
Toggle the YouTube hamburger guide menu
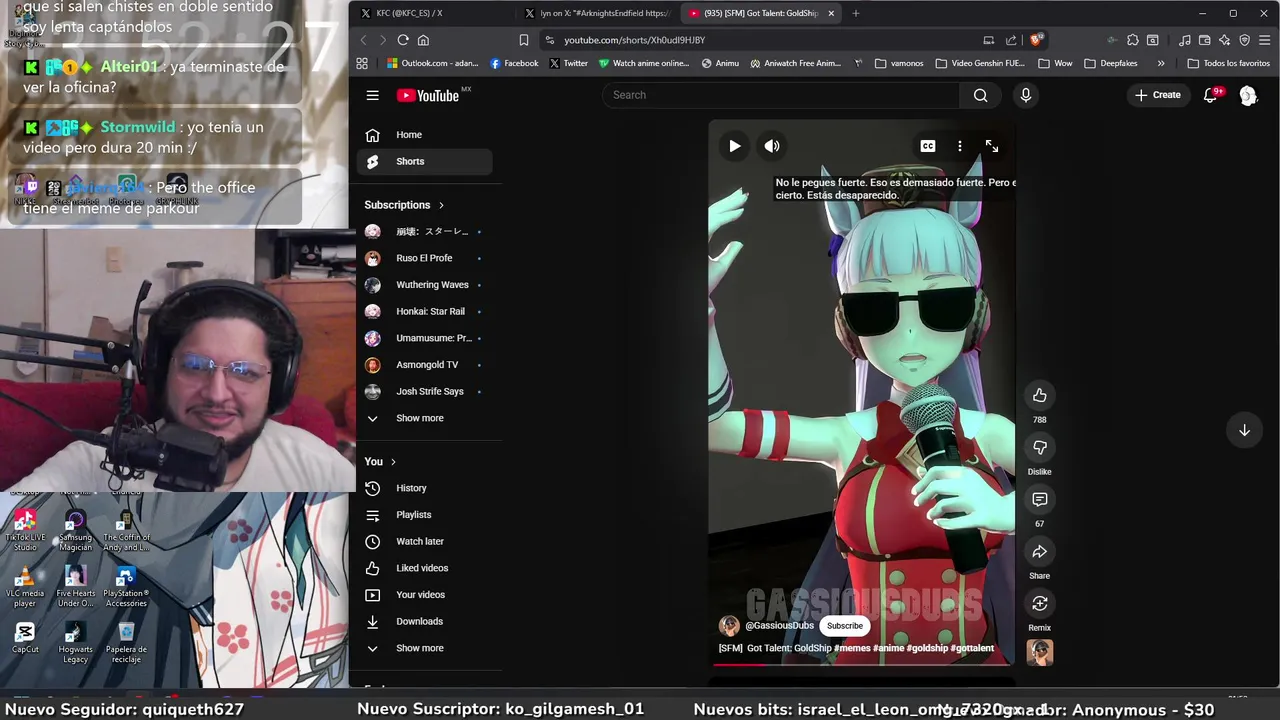click(372, 95)
